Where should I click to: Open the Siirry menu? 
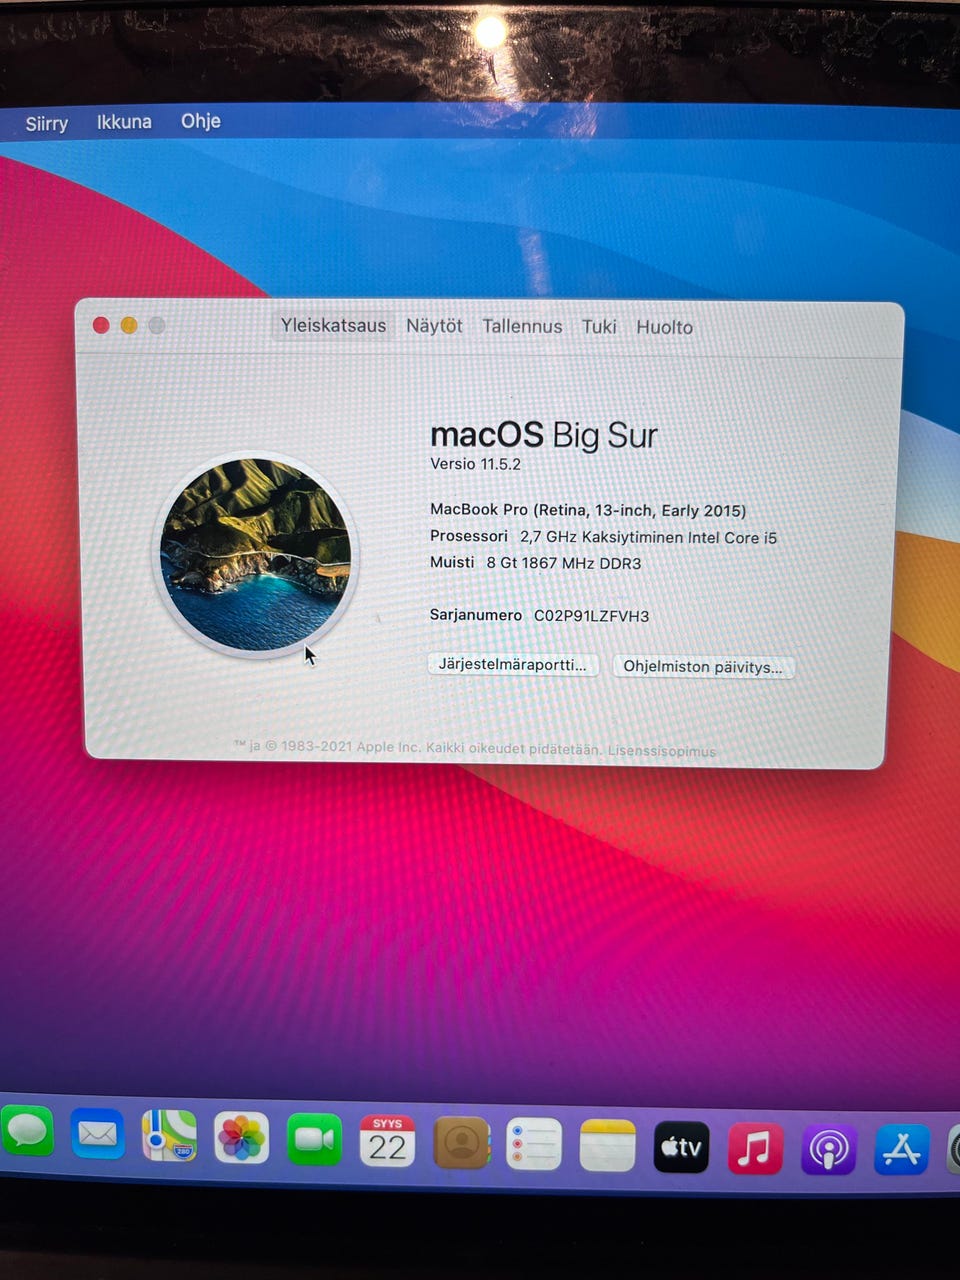(46, 123)
